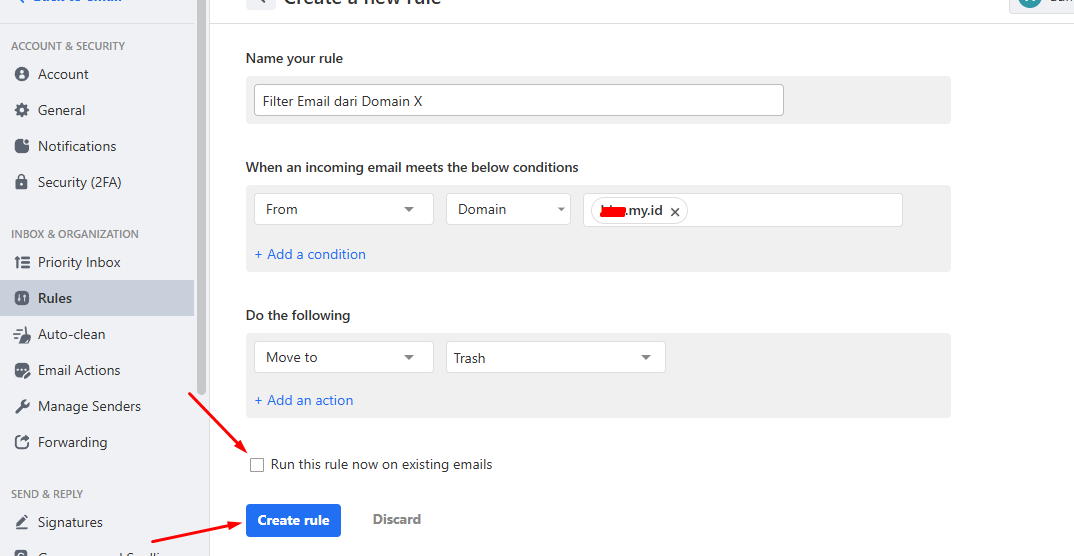Click the Priority Inbox icon
1074x556 pixels.
click(22, 262)
